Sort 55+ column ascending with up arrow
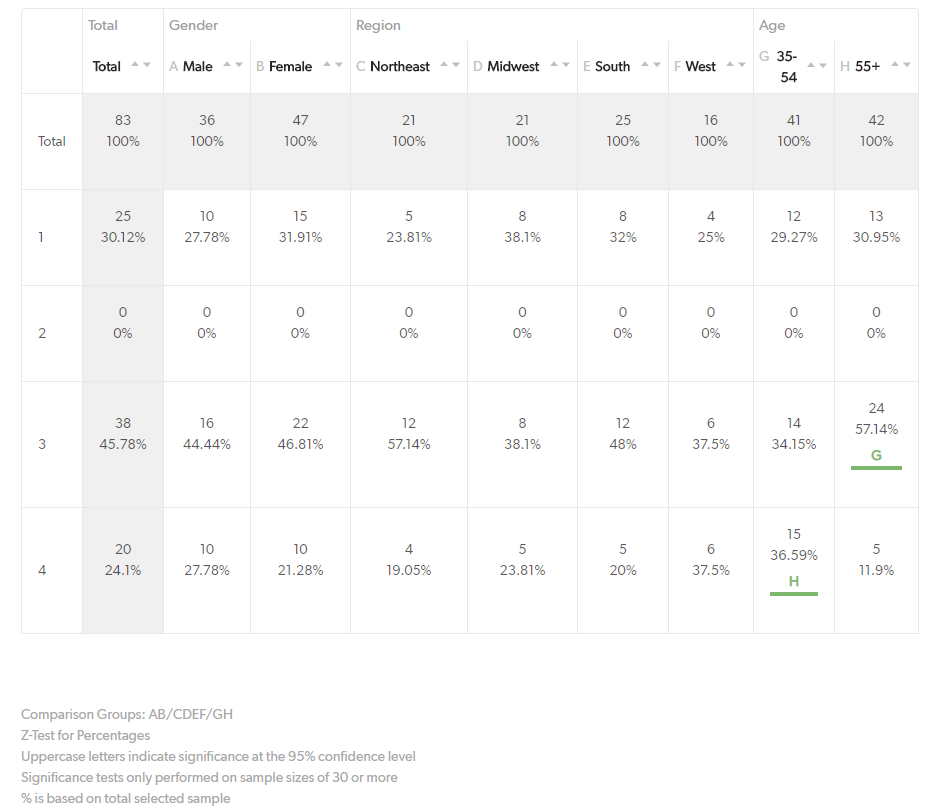Image resolution: width=934 pixels, height=811 pixels. click(x=894, y=65)
